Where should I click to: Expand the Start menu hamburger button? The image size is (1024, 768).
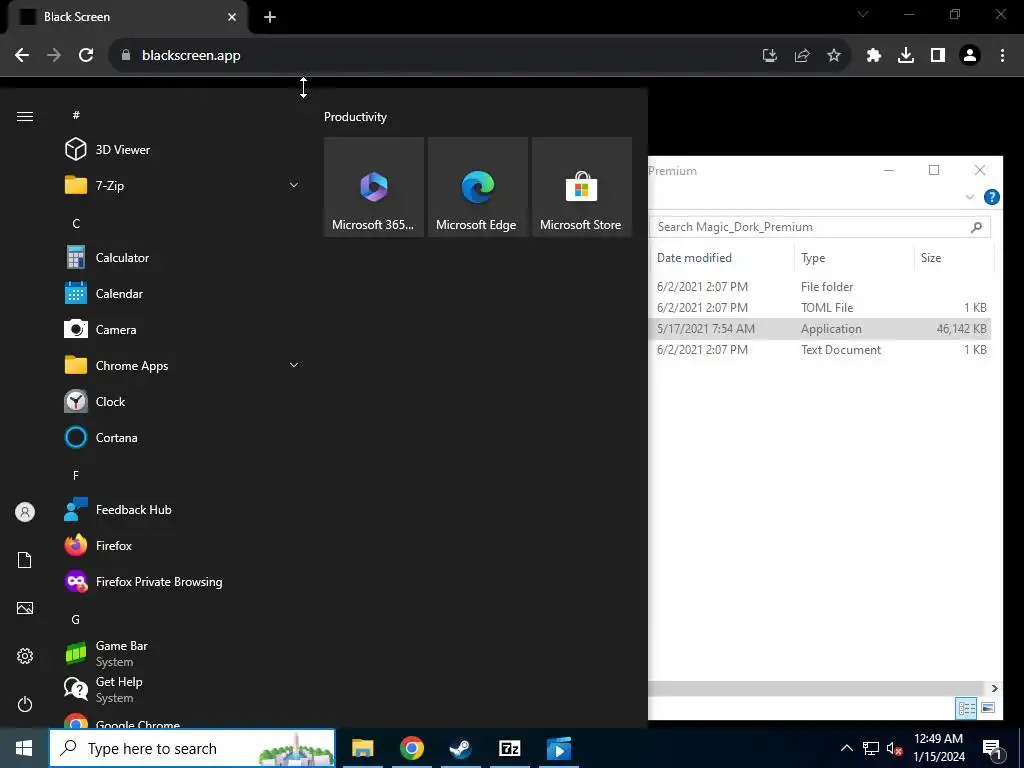pyautogui.click(x=25, y=116)
